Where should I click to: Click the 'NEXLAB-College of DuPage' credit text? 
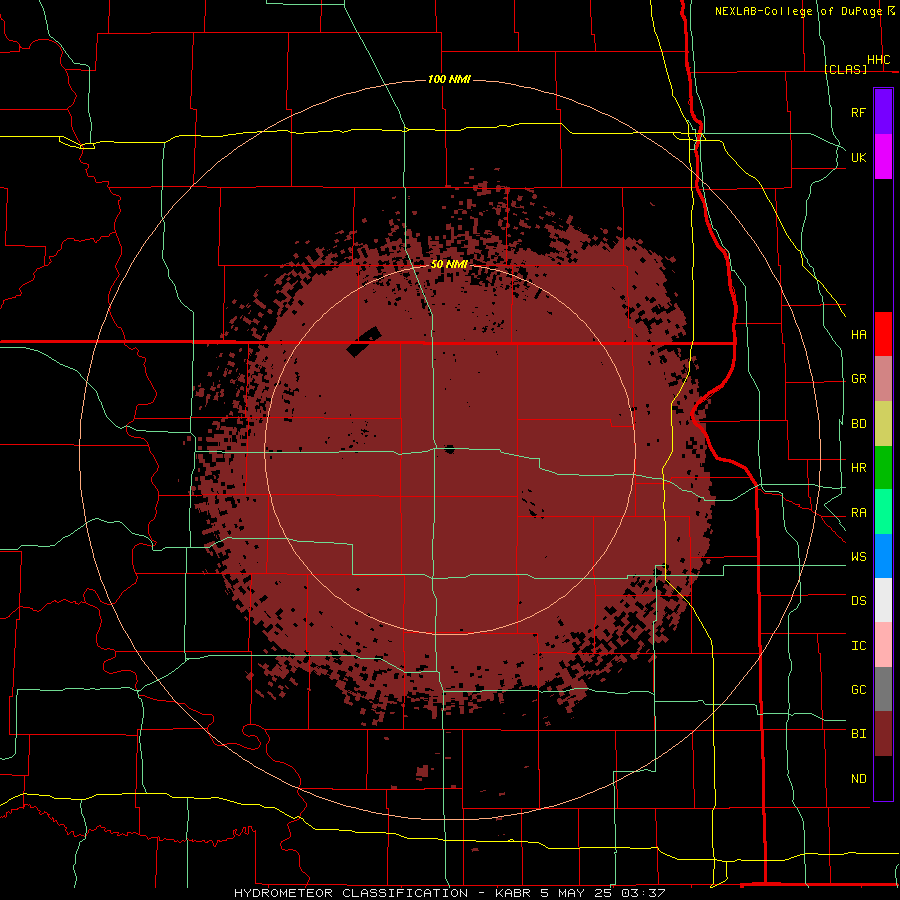(x=798, y=11)
